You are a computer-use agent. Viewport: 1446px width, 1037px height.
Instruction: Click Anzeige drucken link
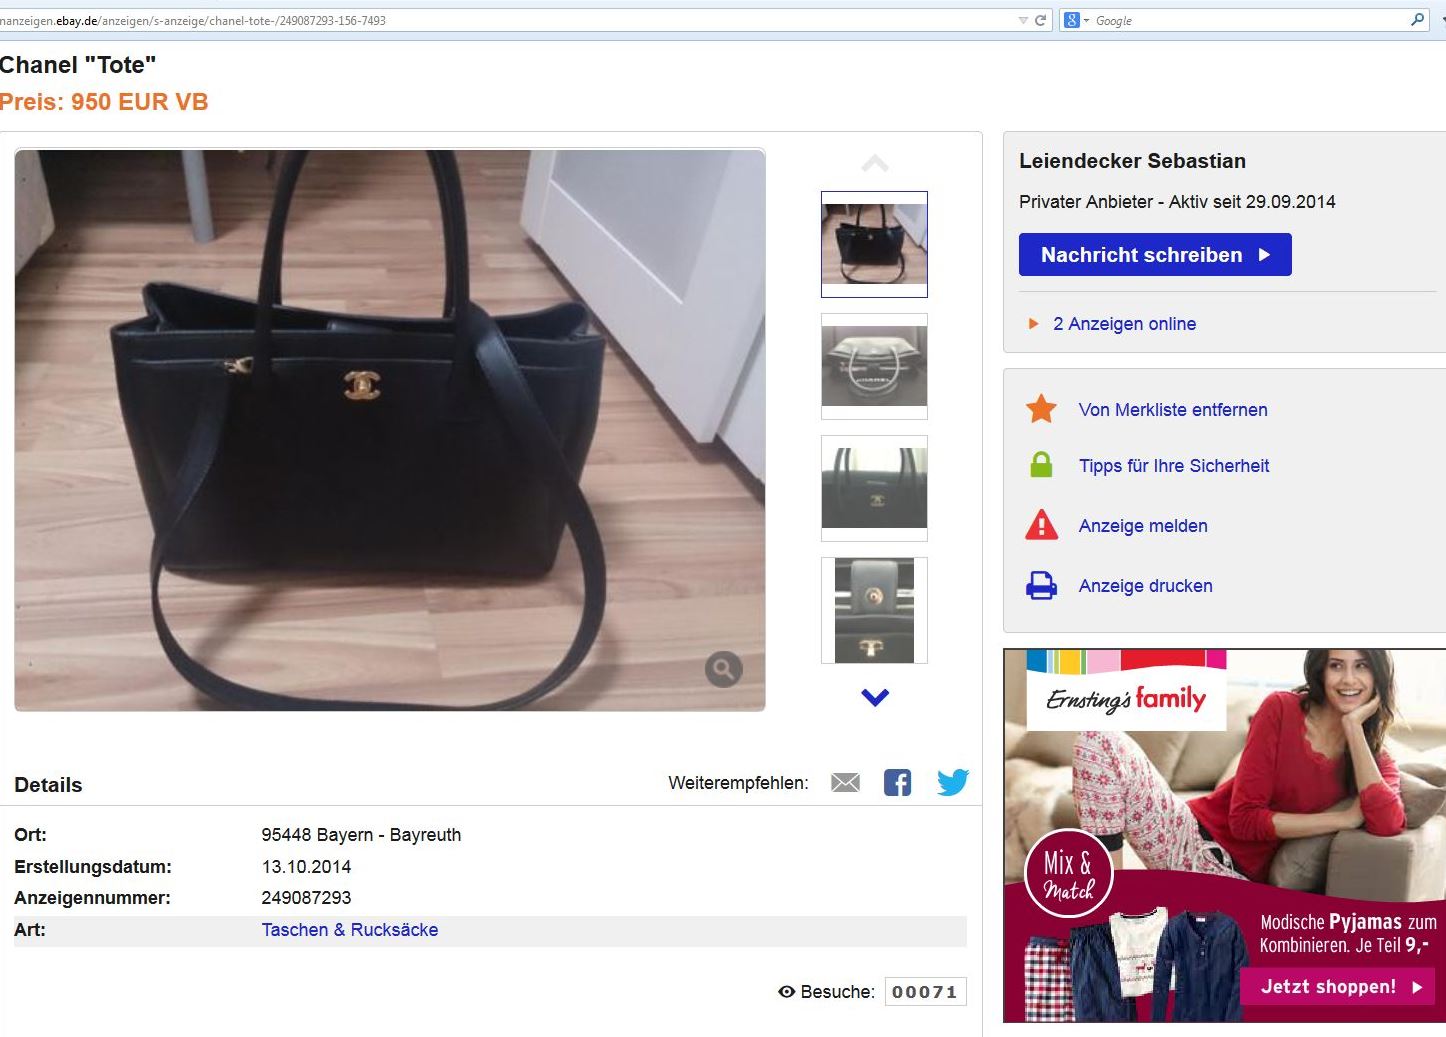[x=1145, y=585]
